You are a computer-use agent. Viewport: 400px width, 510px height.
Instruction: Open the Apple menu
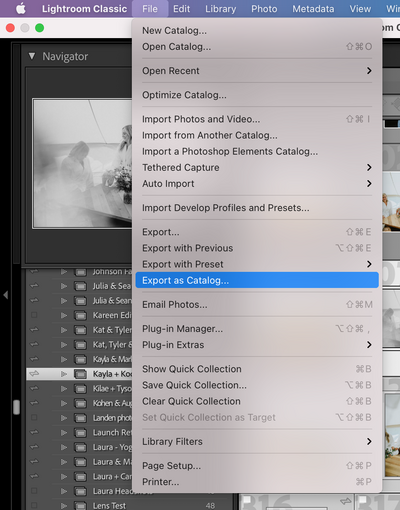point(21,9)
